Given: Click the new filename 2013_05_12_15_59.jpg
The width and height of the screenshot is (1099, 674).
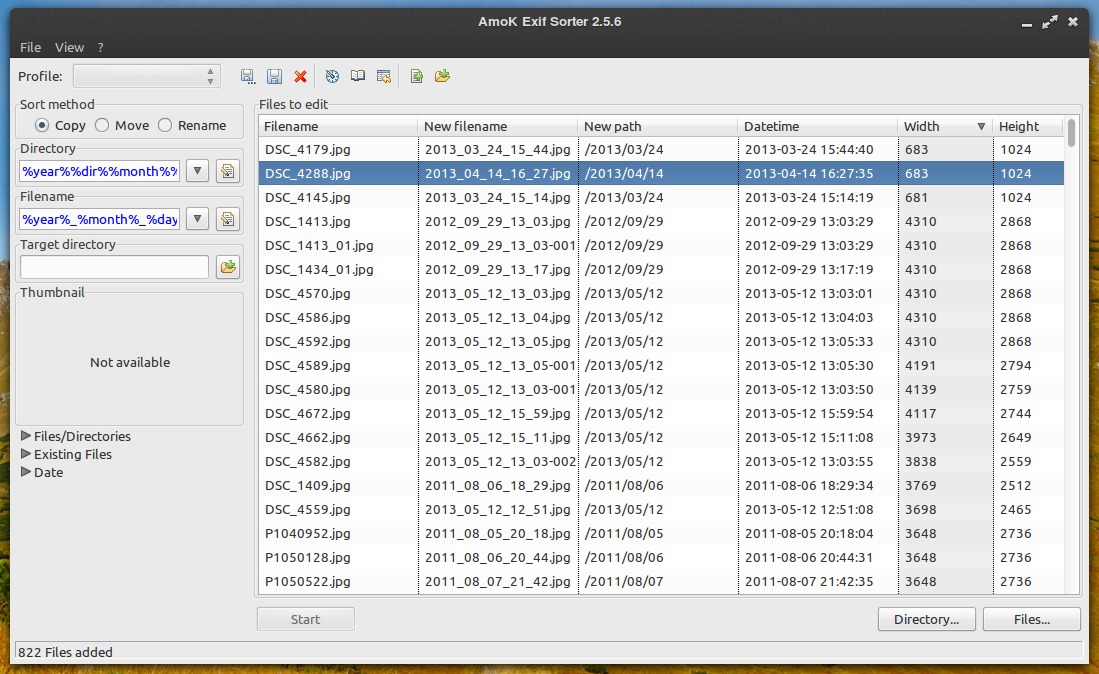Looking at the screenshot, I should pyautogui.click(x=498, y=413).
